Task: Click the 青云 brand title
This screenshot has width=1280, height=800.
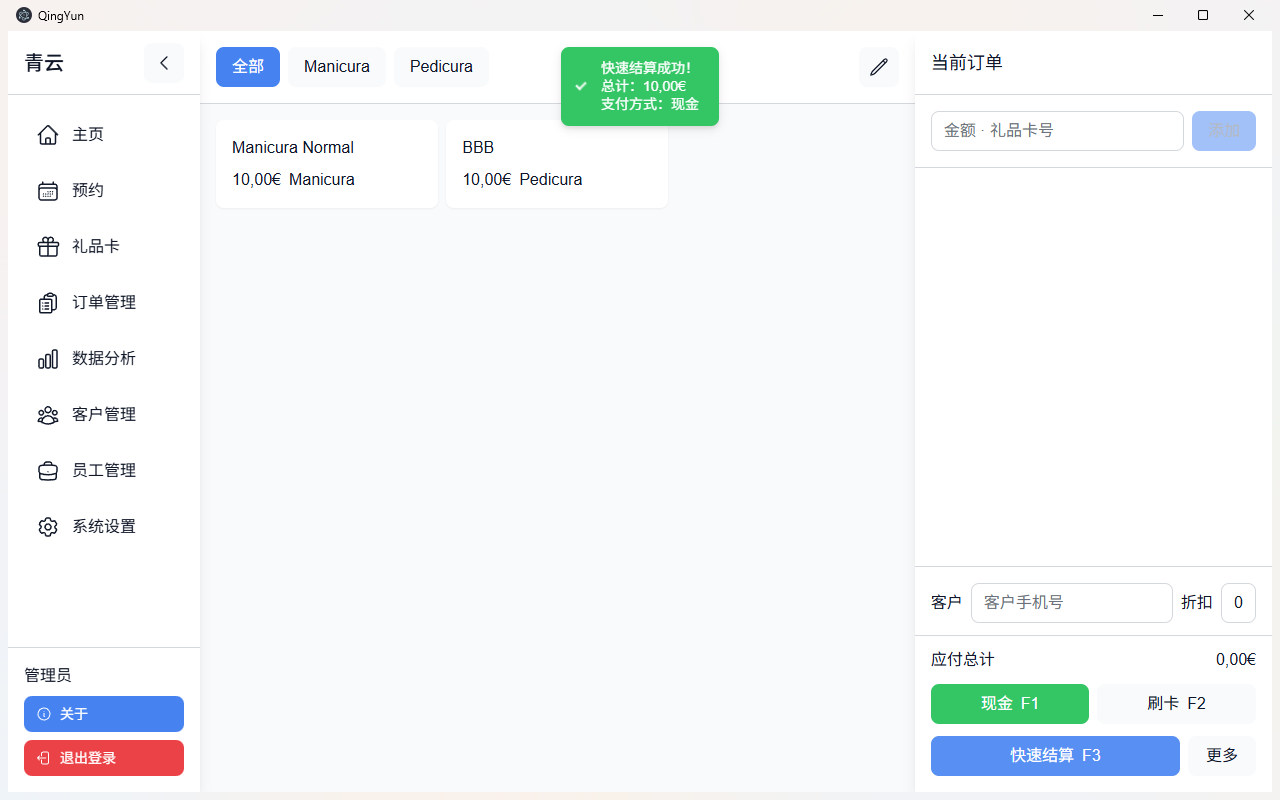Action: coord(44,63)
